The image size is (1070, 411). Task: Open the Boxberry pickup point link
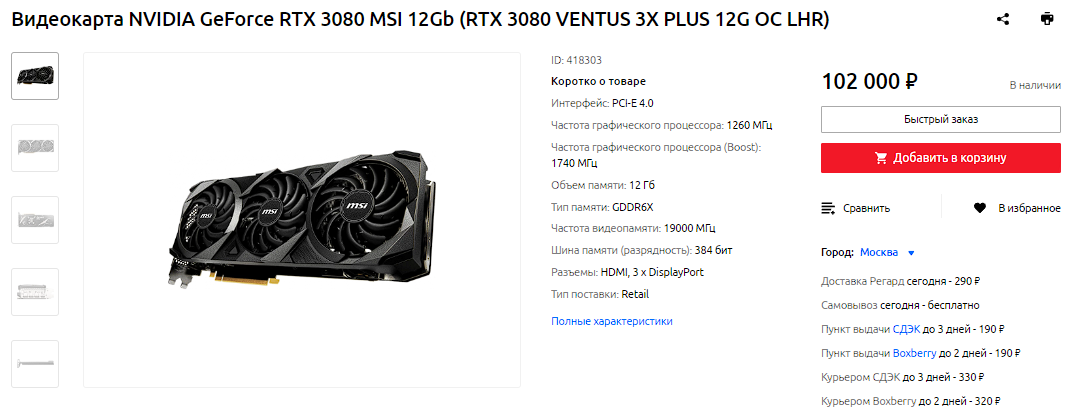click(x=914, y=353)
